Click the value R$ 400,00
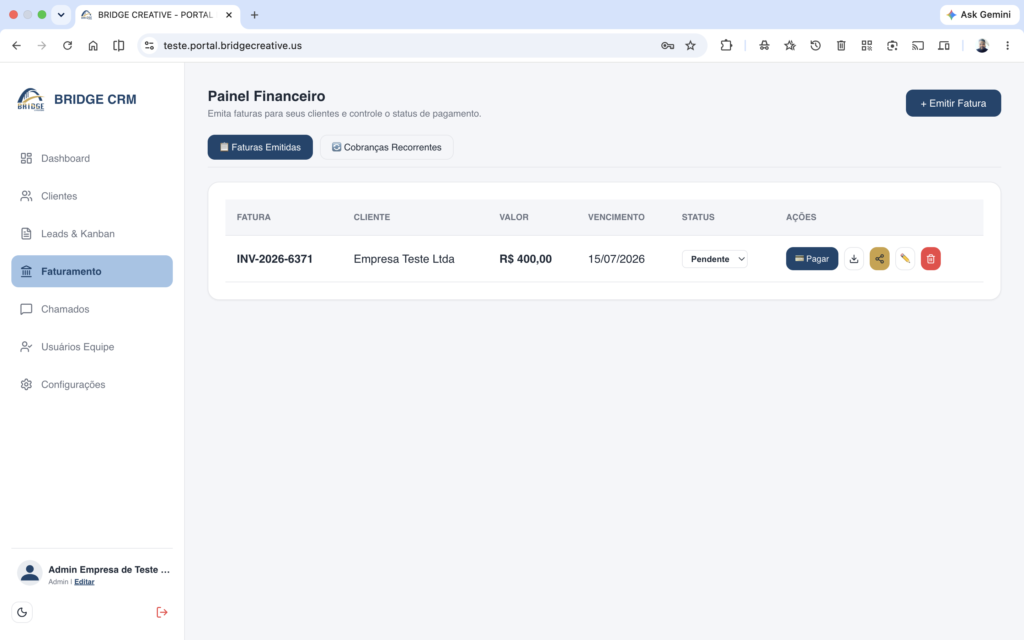The width and height of the screenshot is (1024, 640). point(525,259)
